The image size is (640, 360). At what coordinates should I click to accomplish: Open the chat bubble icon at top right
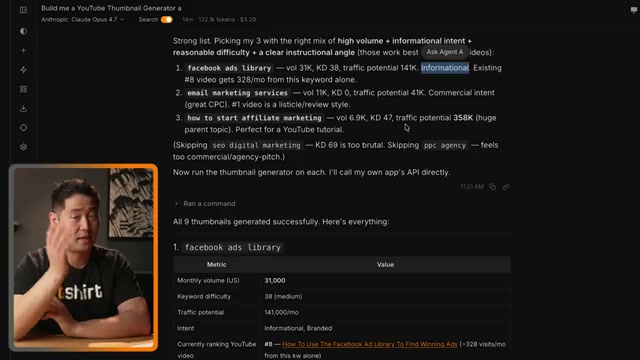(633, 10)
